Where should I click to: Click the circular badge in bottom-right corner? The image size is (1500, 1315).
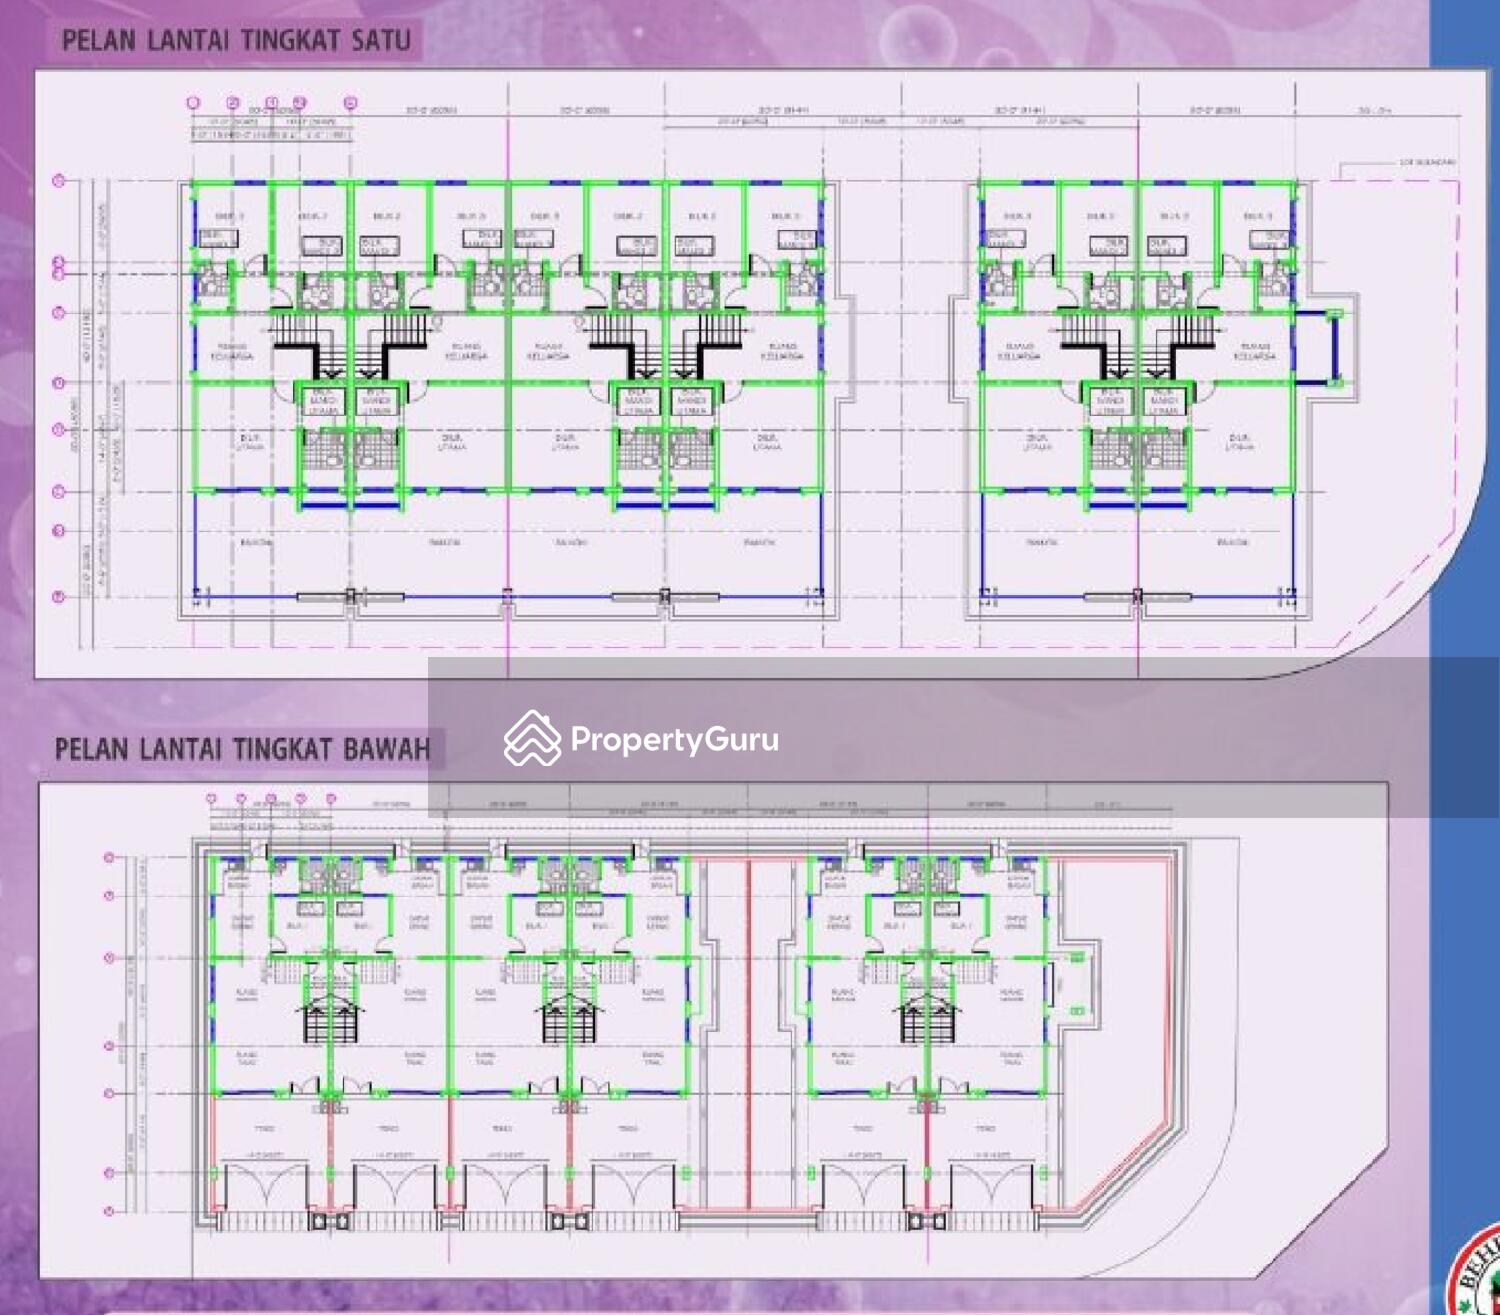point(1478,1275)
